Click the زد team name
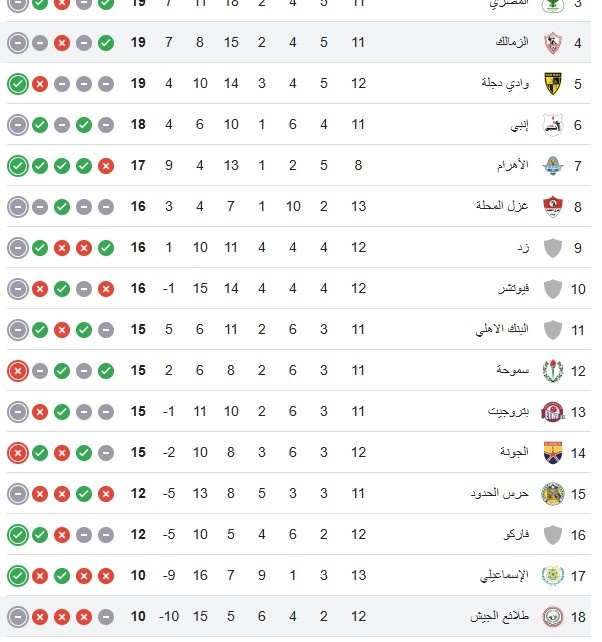This screenshot has height=642, width=602. pyautogui.click(x=522, y=248)
